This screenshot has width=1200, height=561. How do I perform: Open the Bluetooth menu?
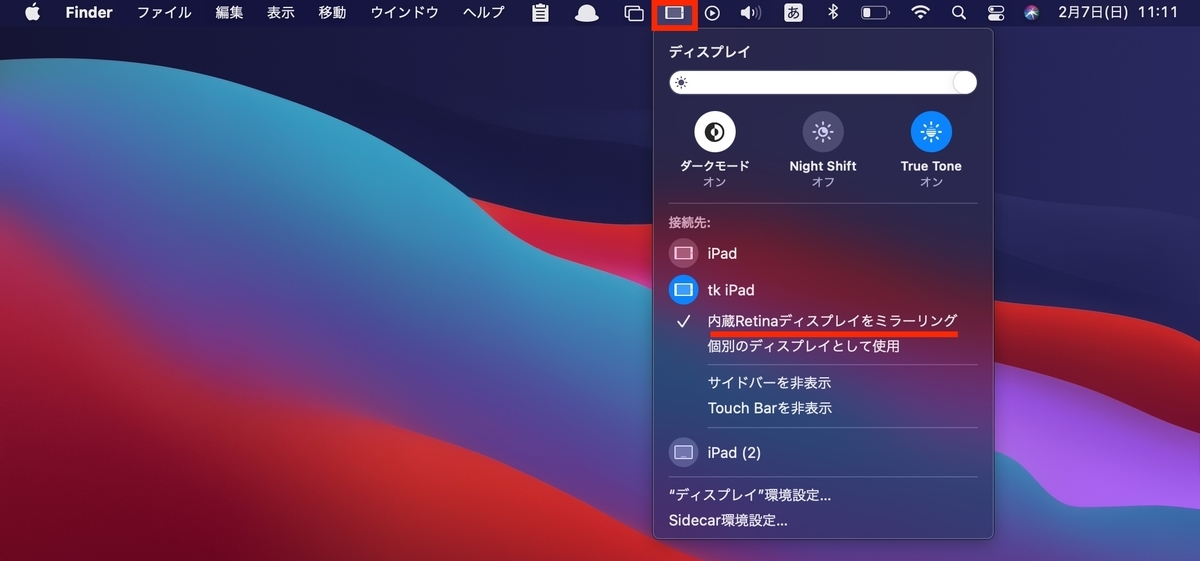832,13
